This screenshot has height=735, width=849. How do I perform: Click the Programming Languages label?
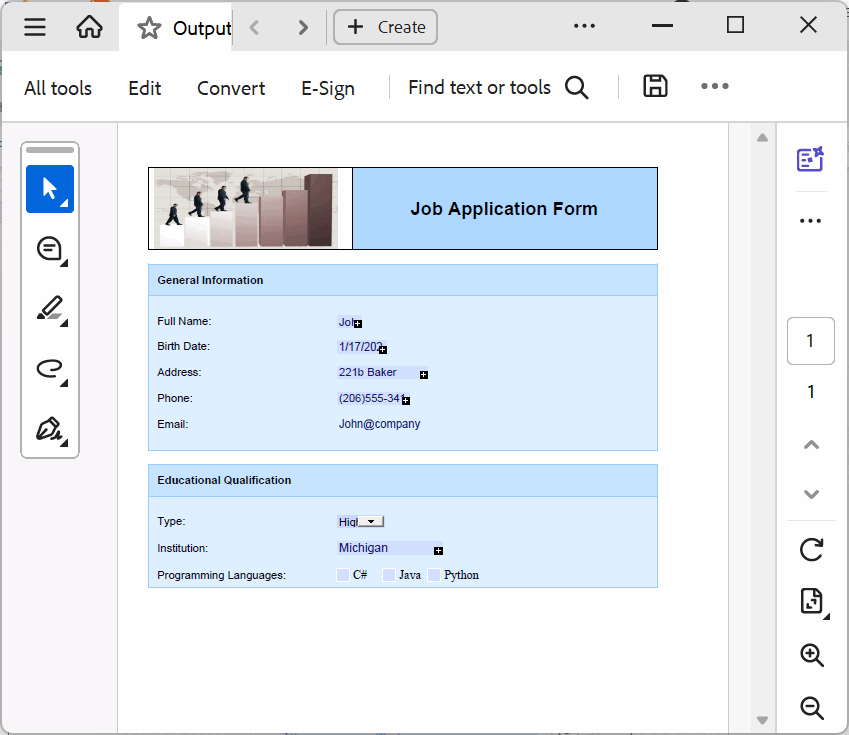tap(221, 575)
